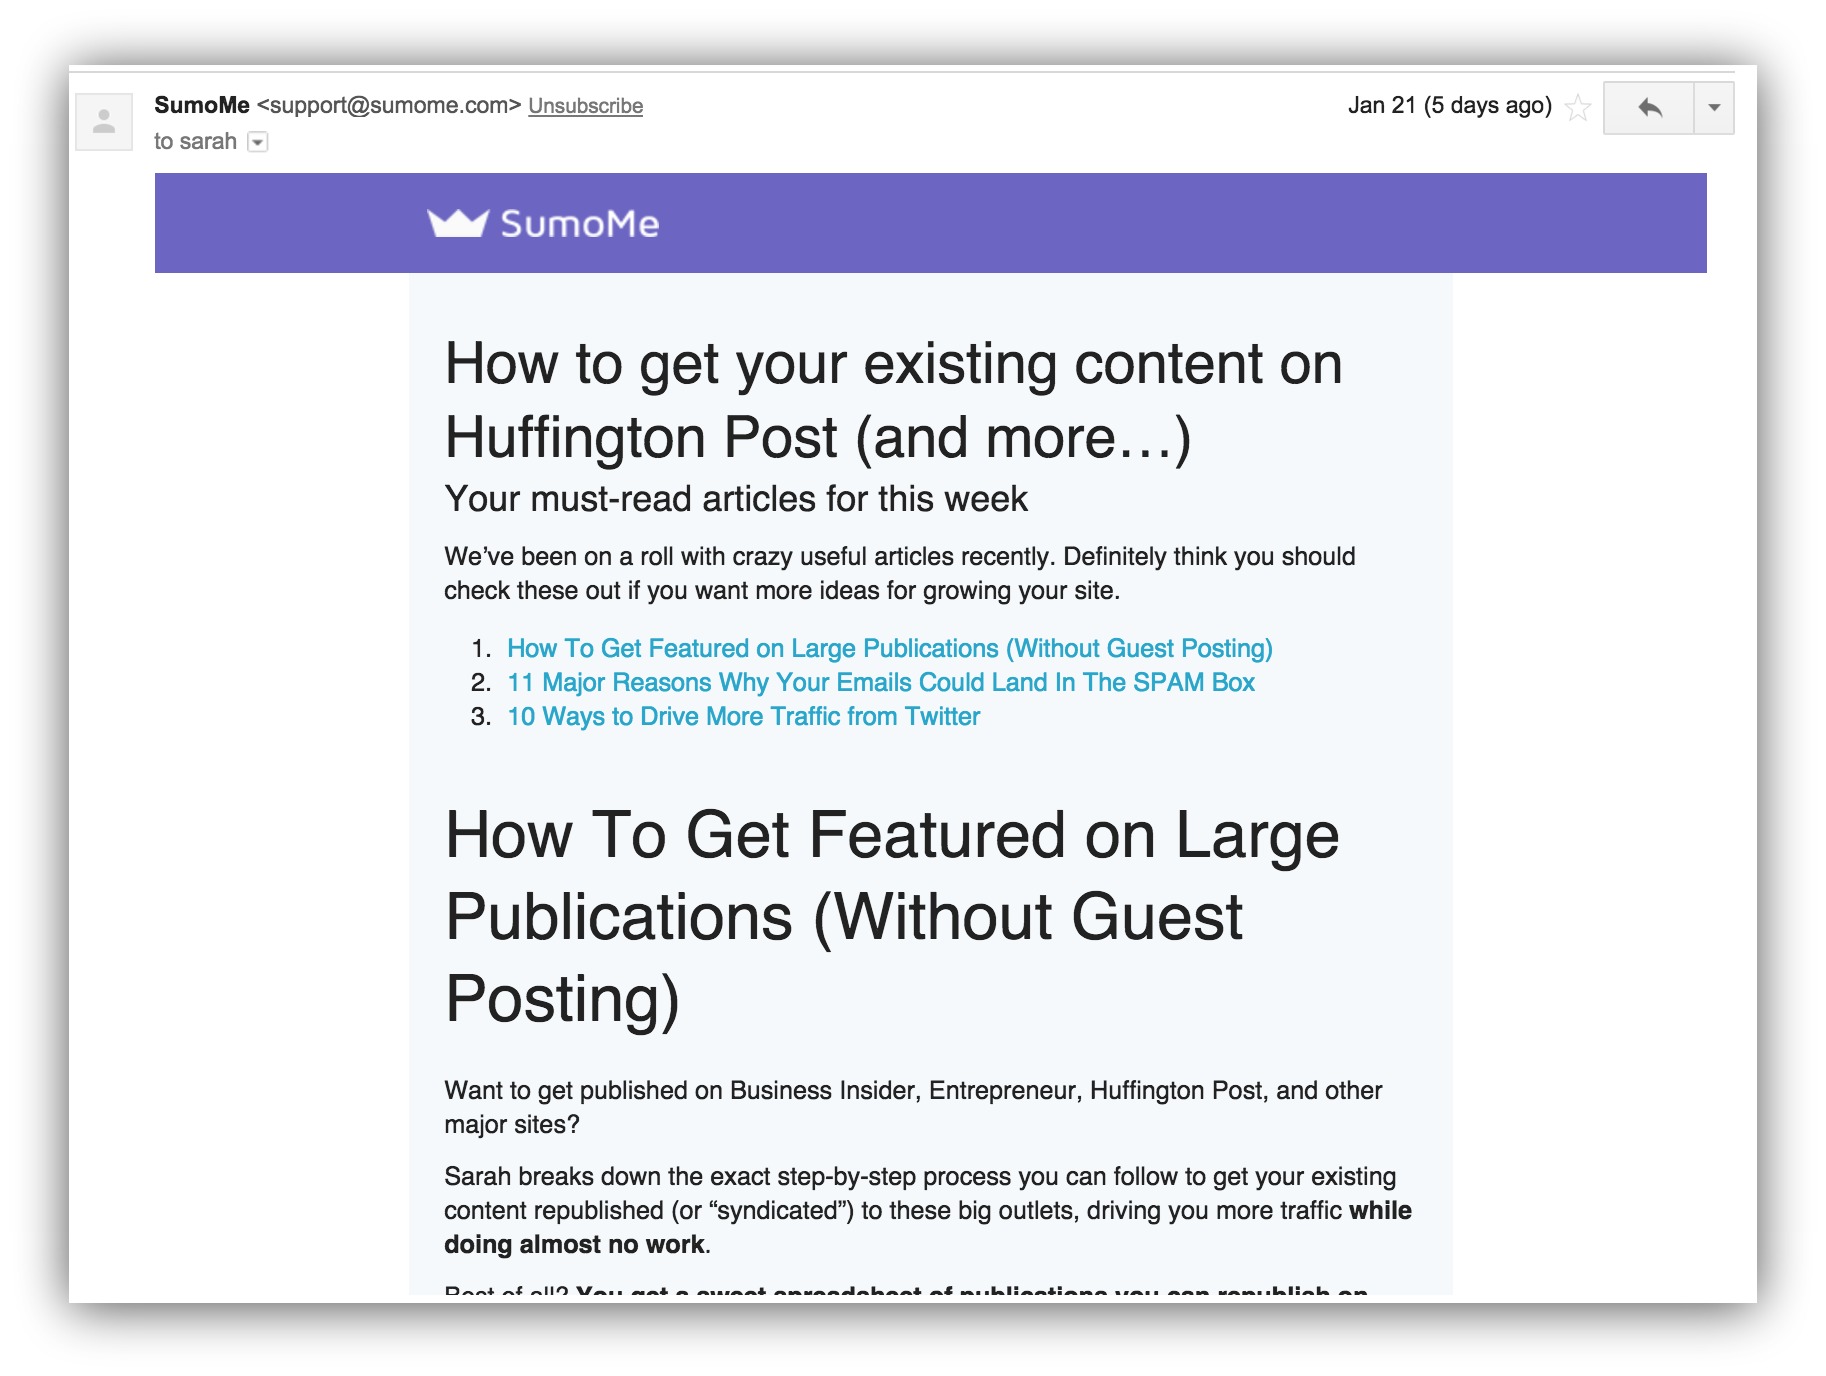Click subheading 'Your must-read articles for this week'
Viewport: 1826px width, 1376px height.
pos(736,498)
